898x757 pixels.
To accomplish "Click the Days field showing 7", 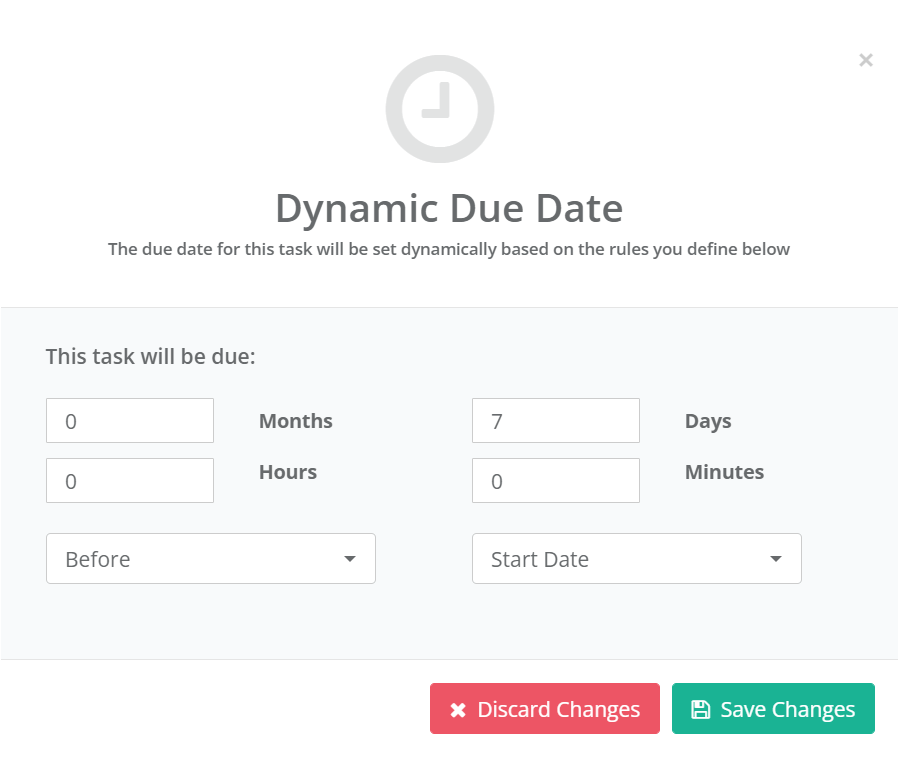I will [x=556, y=420].
